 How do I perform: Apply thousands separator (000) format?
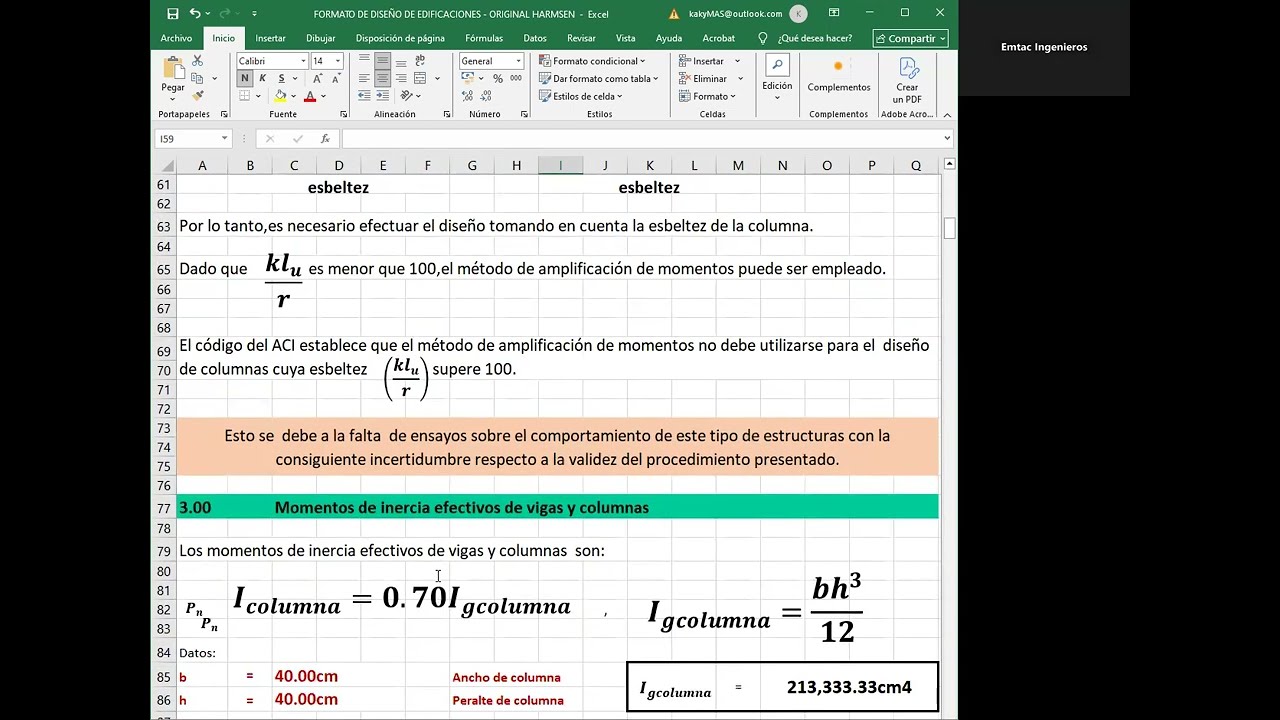[516, 78]
